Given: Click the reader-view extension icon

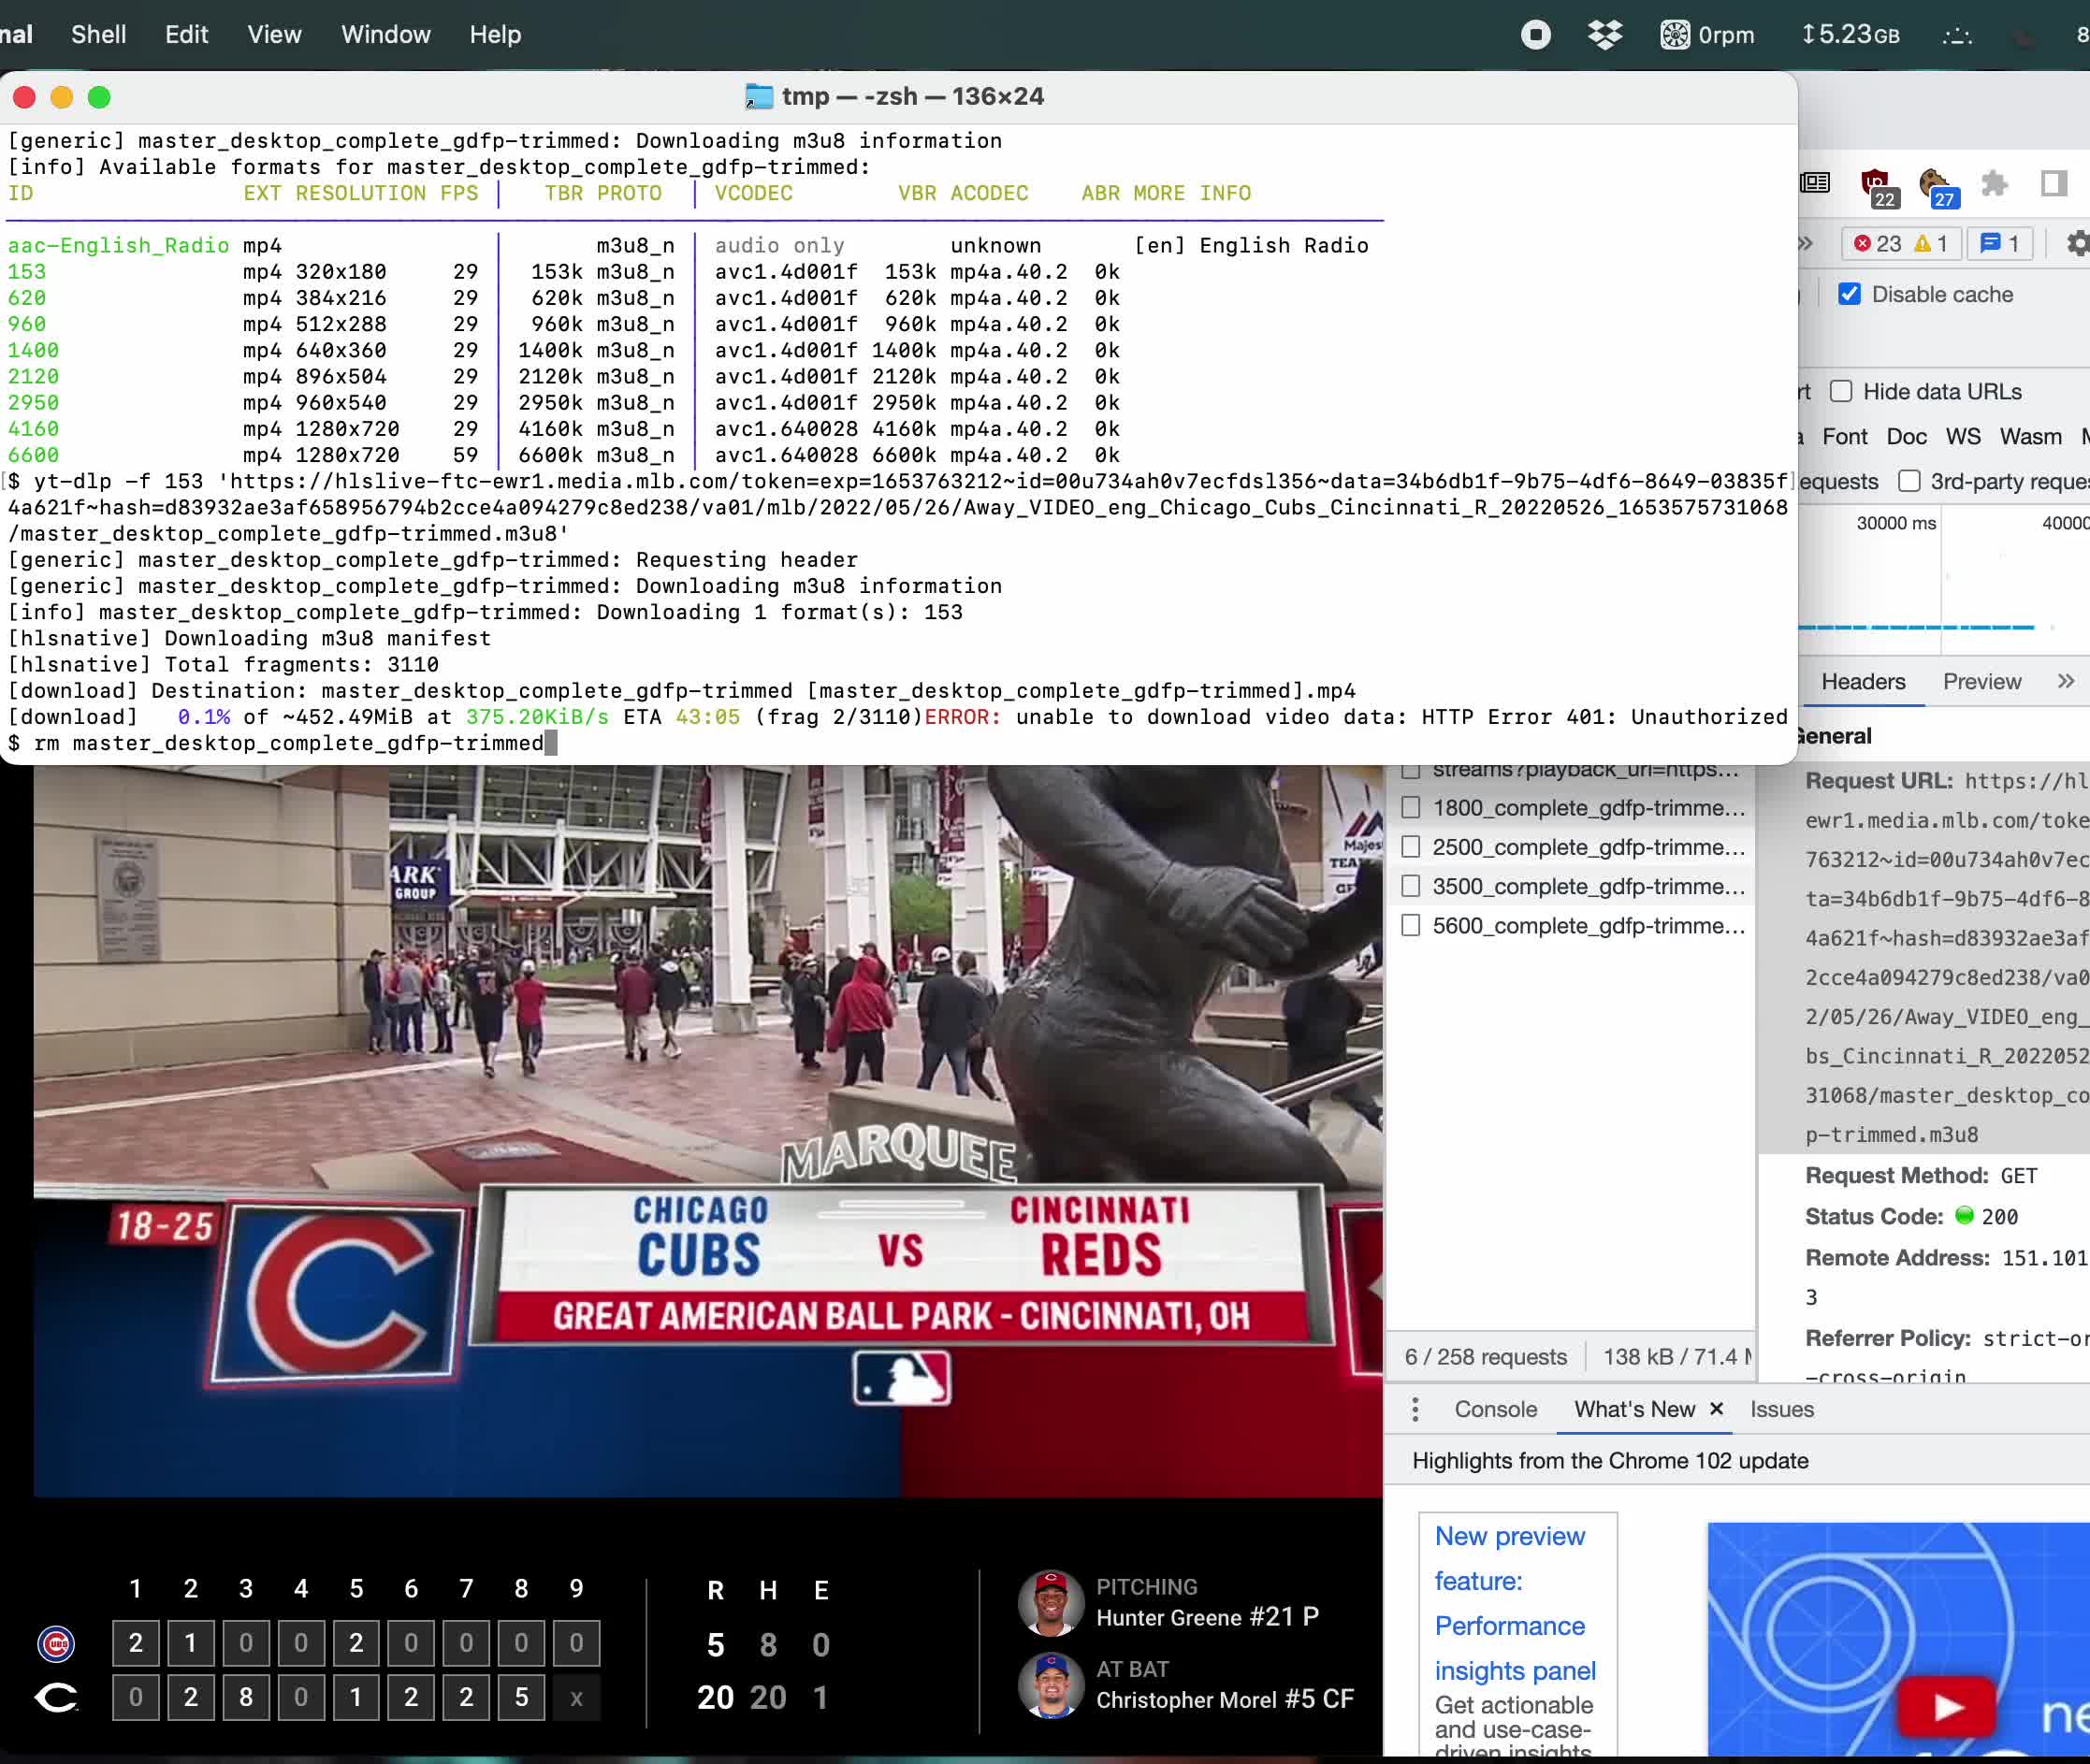Looking at the screenshot, I should [x=1816, y=183].
